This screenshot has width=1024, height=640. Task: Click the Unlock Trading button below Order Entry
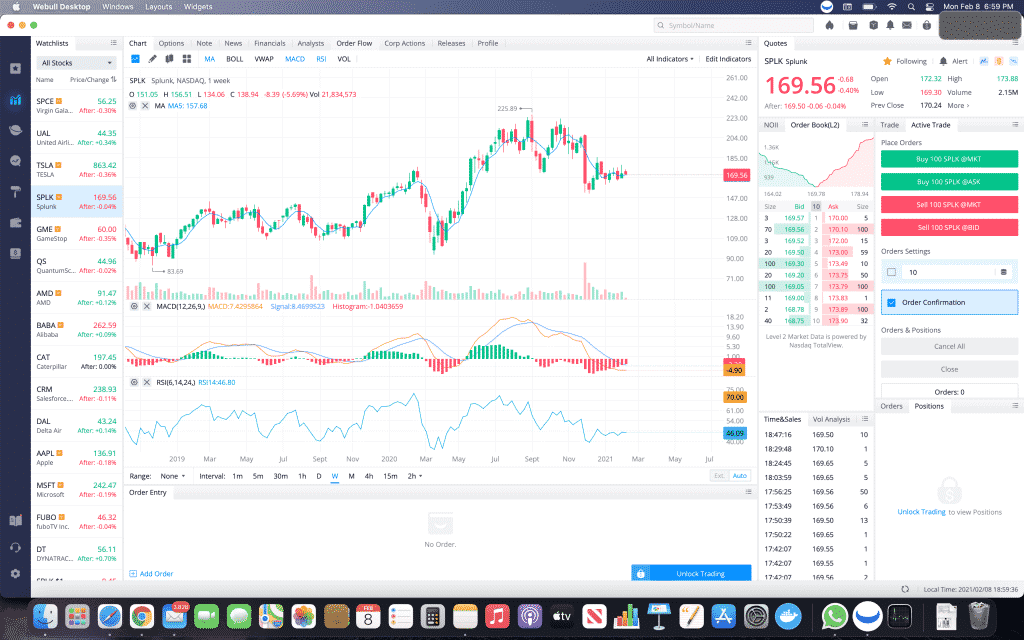tap(691, 573)
